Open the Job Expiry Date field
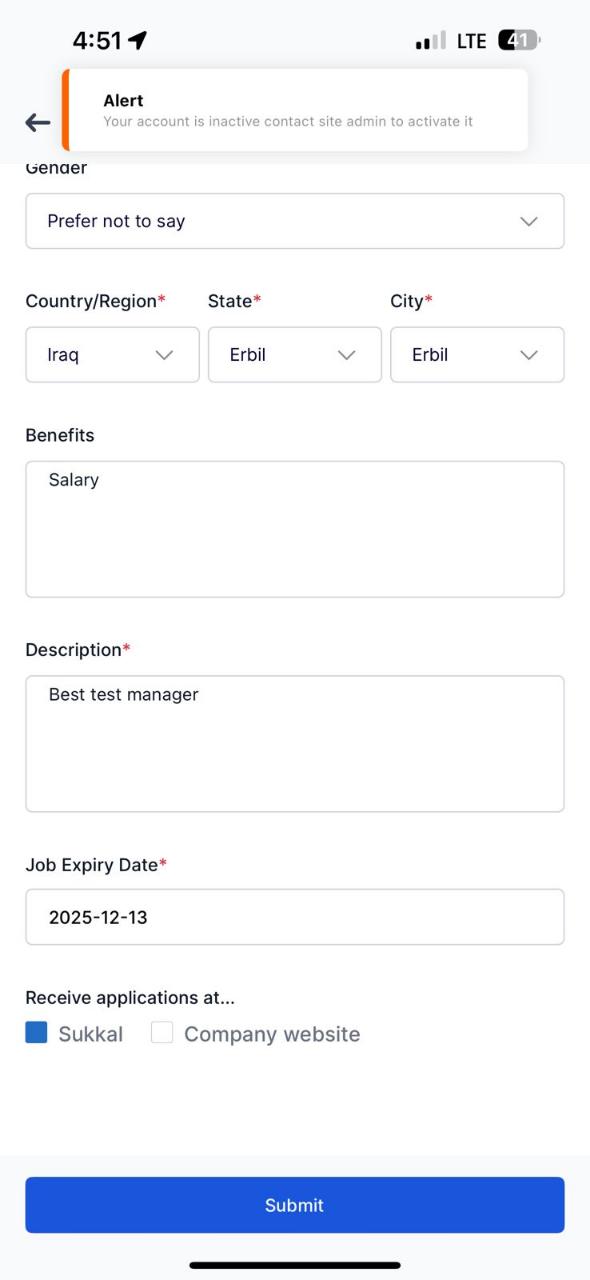Image resolution: width=590 pixels, height=1280 pixels. pyautogui.click(x=295, y=917)
